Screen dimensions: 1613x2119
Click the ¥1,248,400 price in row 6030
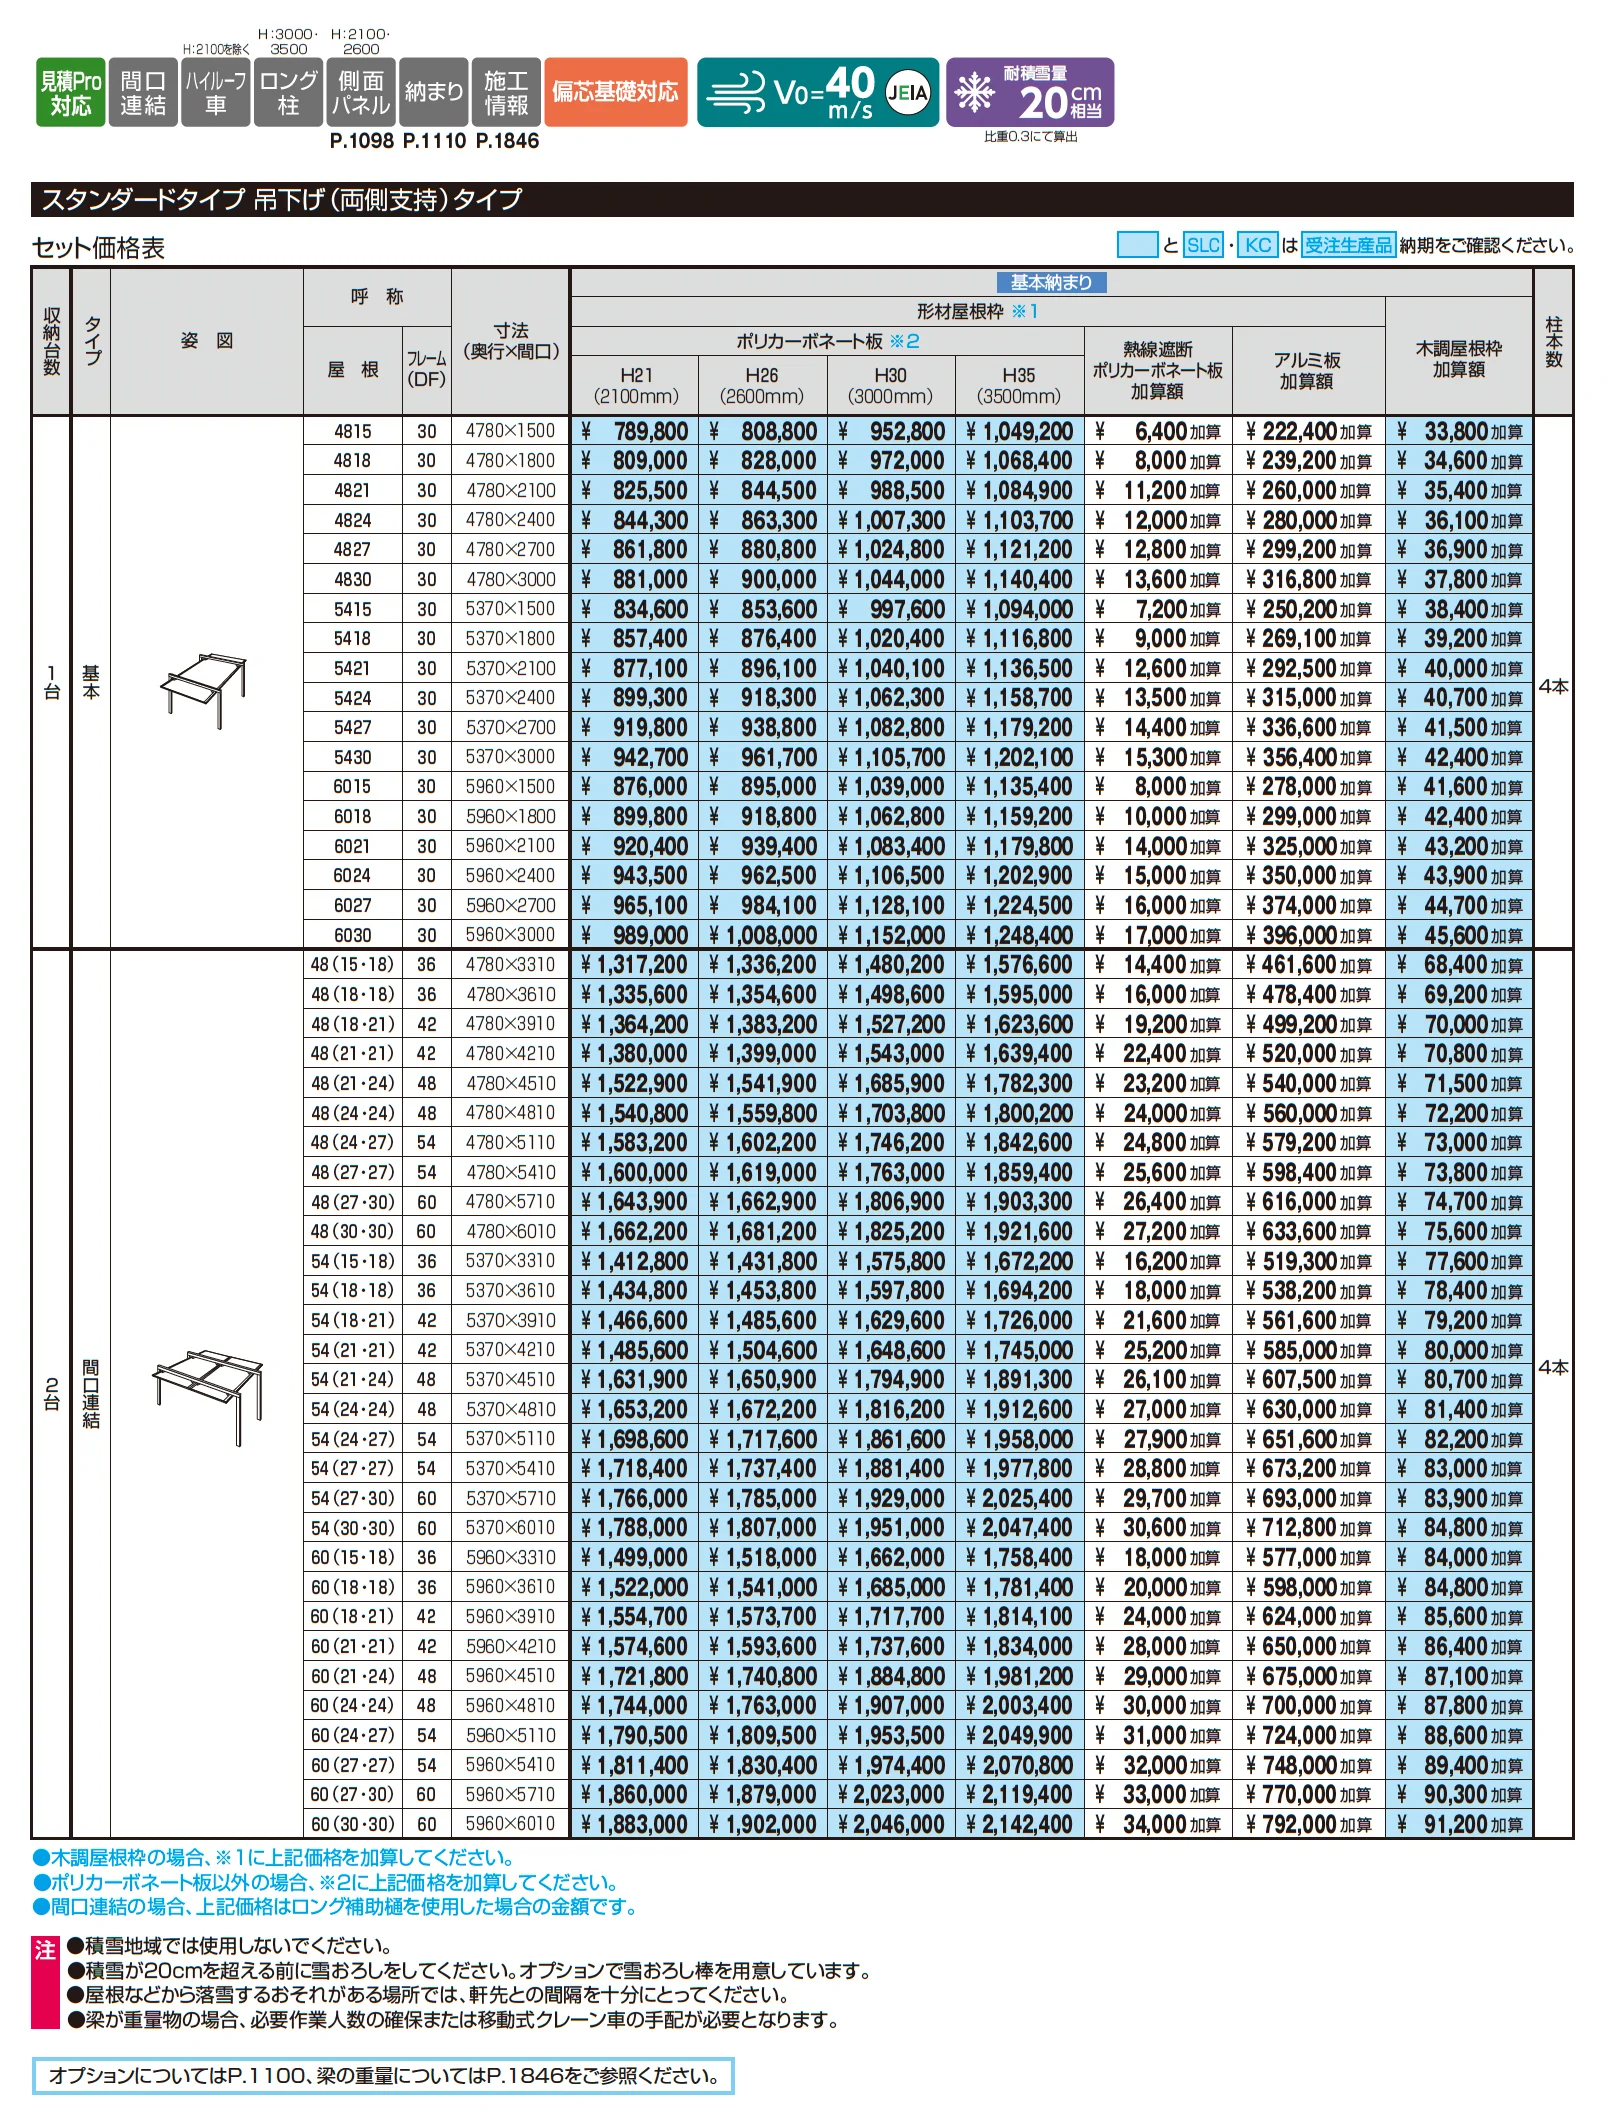coord(1020,936)
